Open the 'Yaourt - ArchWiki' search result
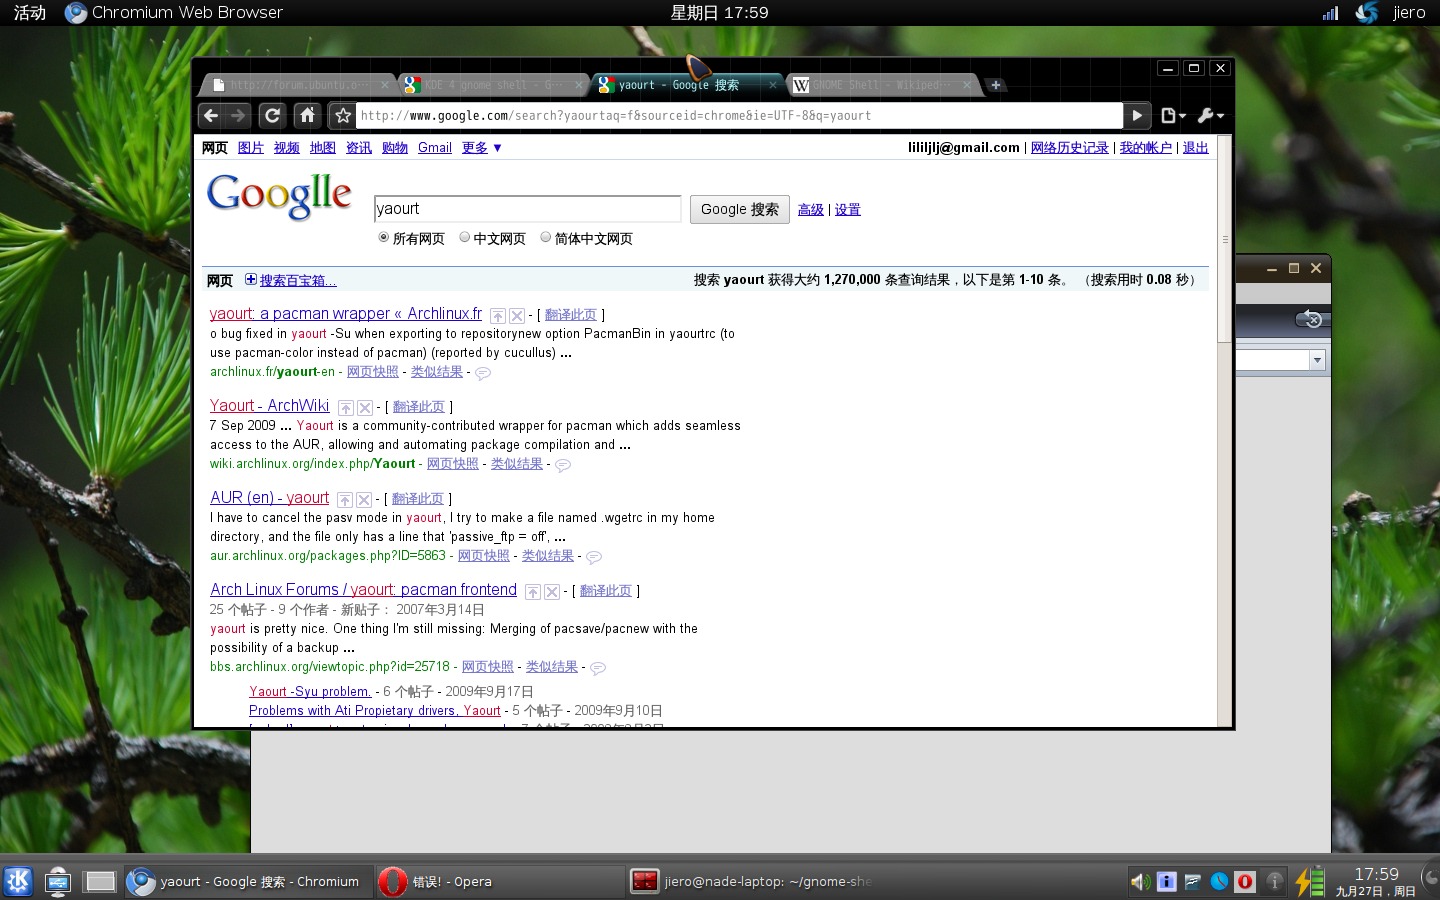This screenshot has width=1440, height=900. click(270, 406)
